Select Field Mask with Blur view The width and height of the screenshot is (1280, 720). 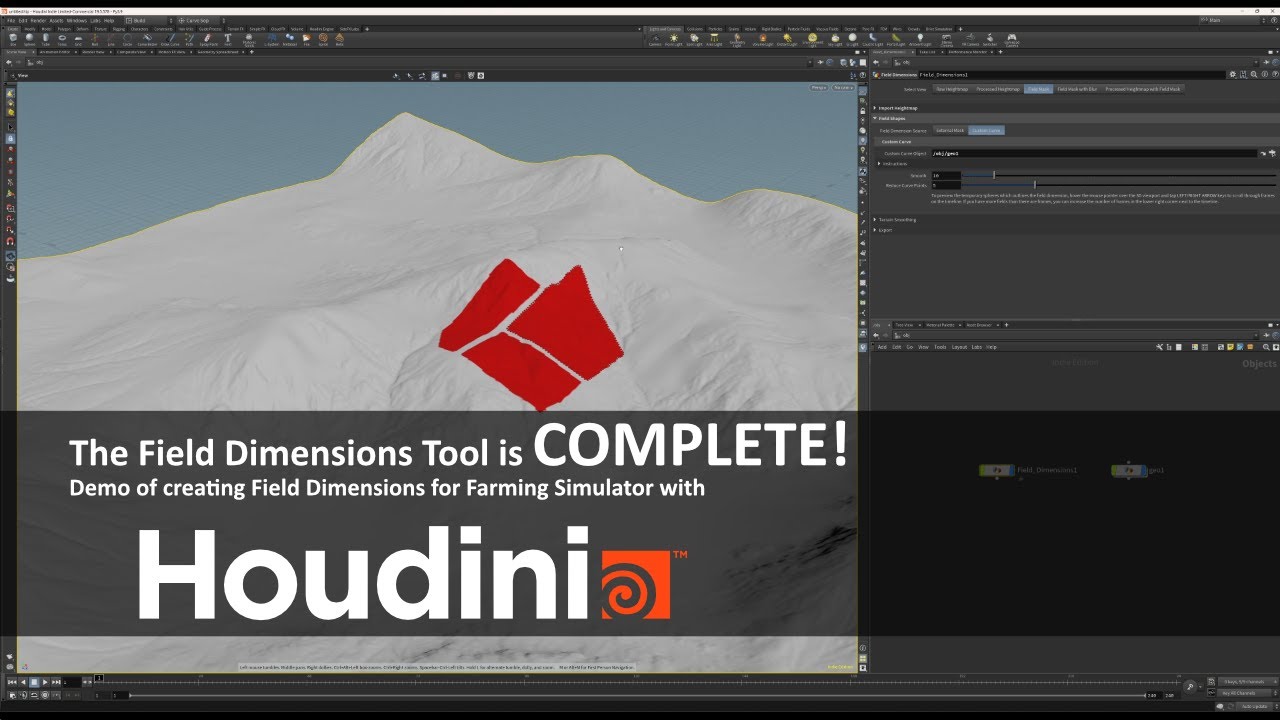point(1077,89)
